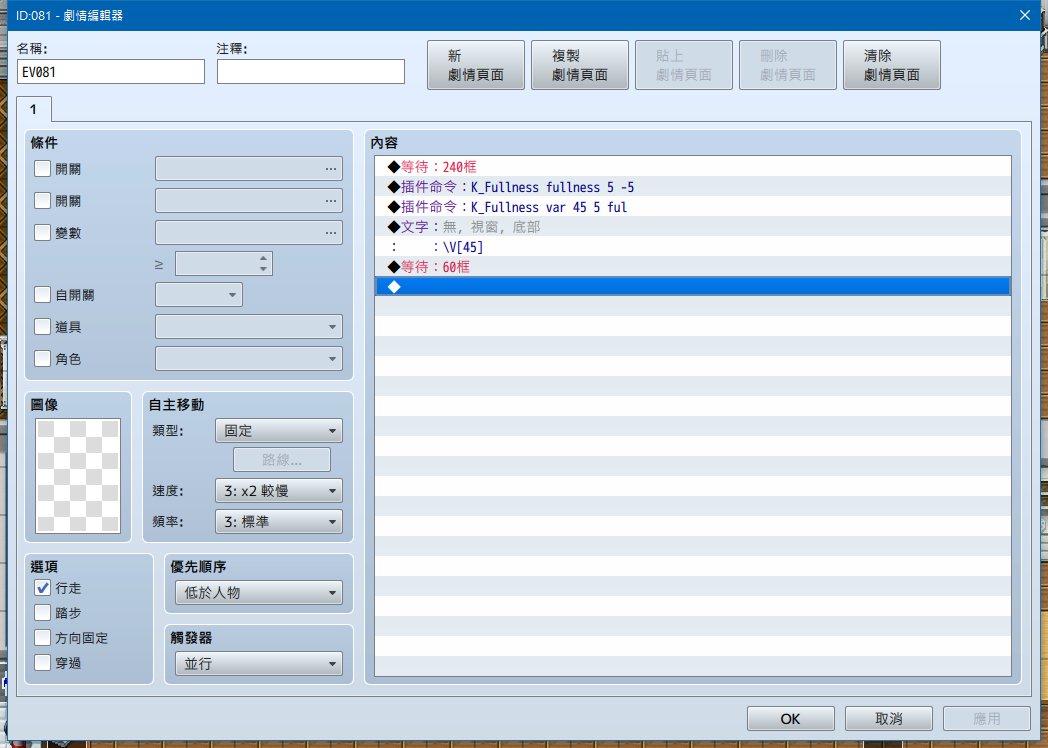Tick the 變數 condition checkbox
Image resolution: width=1048 pixels, height=748 pixels.
[42, 233]
